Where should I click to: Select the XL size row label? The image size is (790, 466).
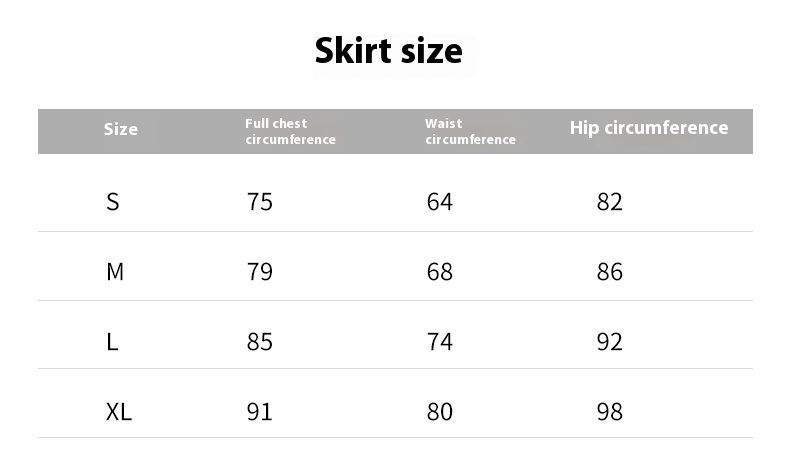click(x=119, y=412)
